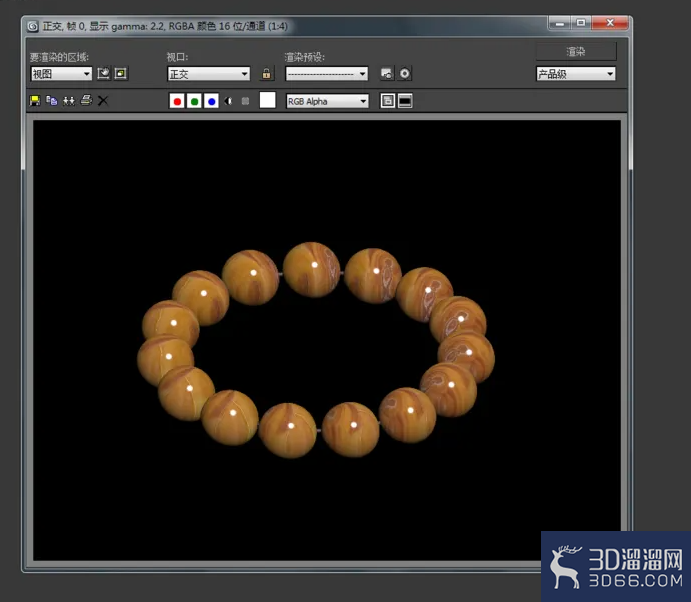Screen dimensions: 691x602
Task: Open Environment and Effects dialog icon
Action: [405, 74]
